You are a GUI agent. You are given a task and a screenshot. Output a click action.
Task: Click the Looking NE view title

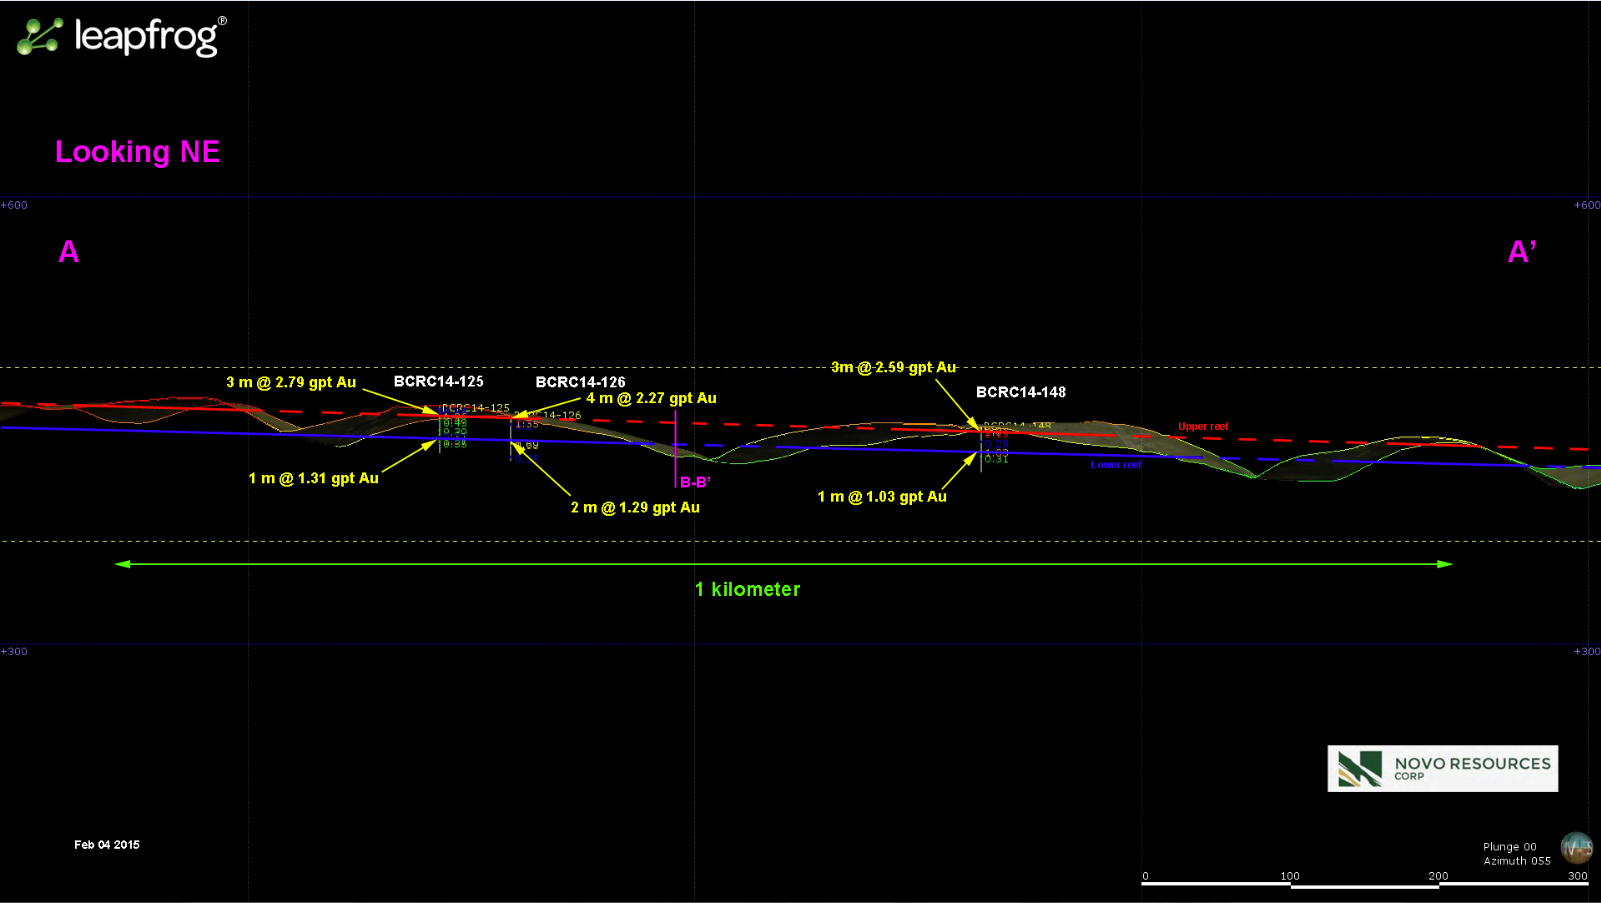(x=137, y=152)
